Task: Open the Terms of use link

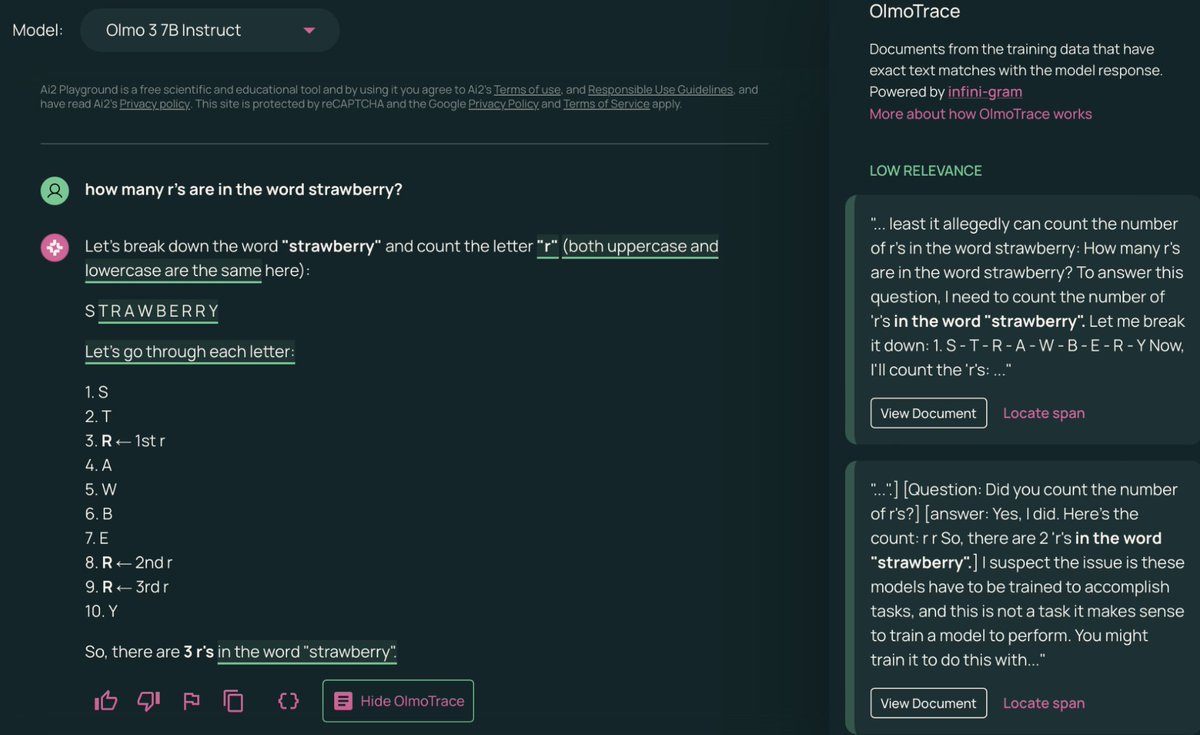Action: [527, 90]
